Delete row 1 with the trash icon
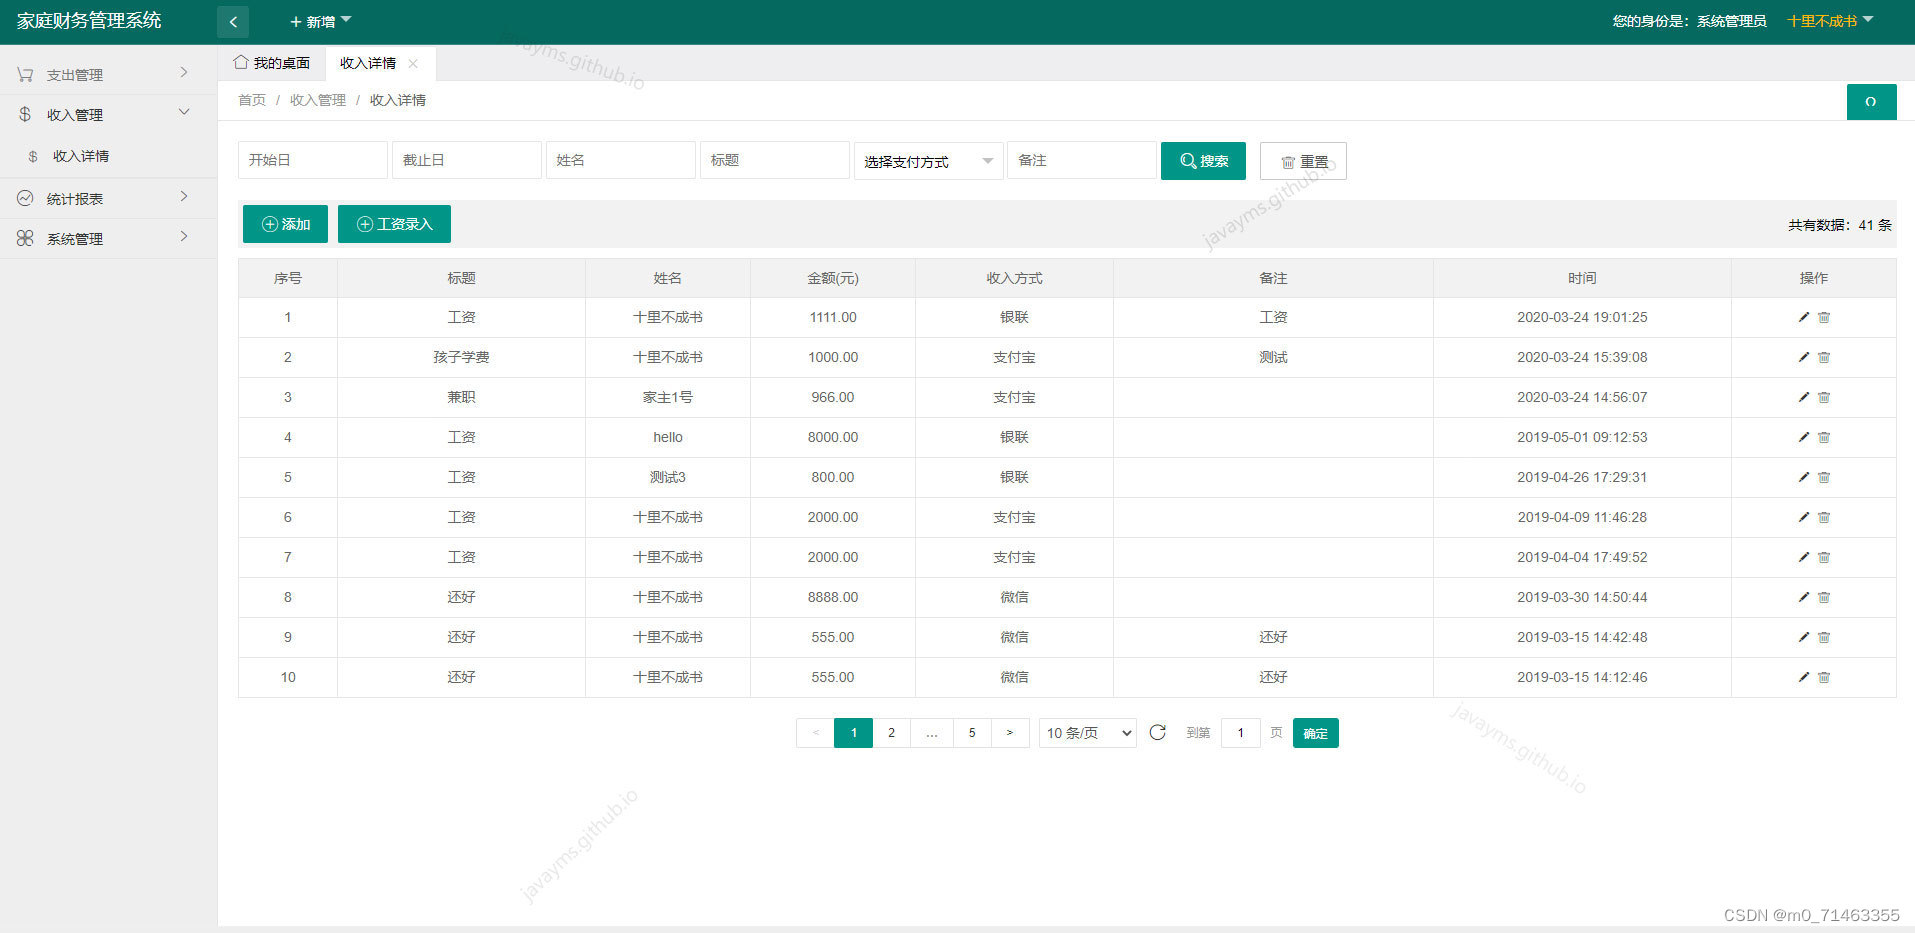This screenshot has width=1915, height=933. (1824, 317)
